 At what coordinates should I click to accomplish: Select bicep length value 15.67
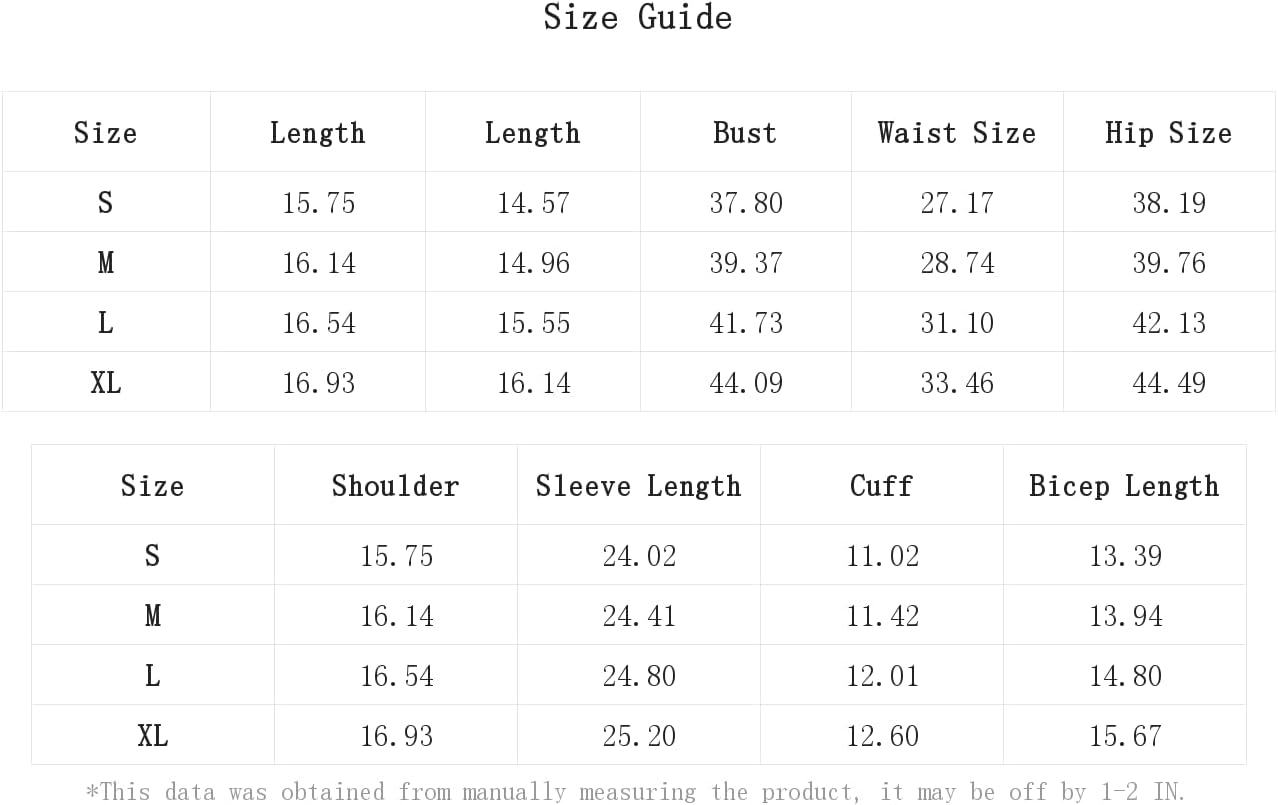tap(1126, 736)
